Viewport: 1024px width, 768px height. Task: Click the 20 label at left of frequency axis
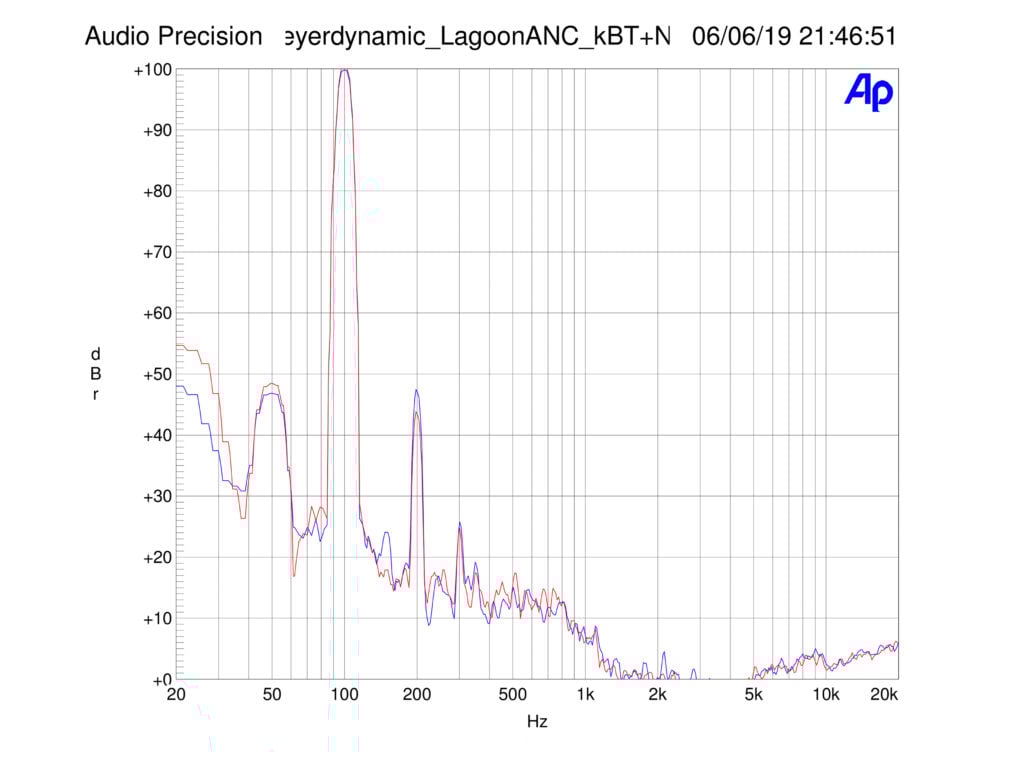(x=176, y=696)
